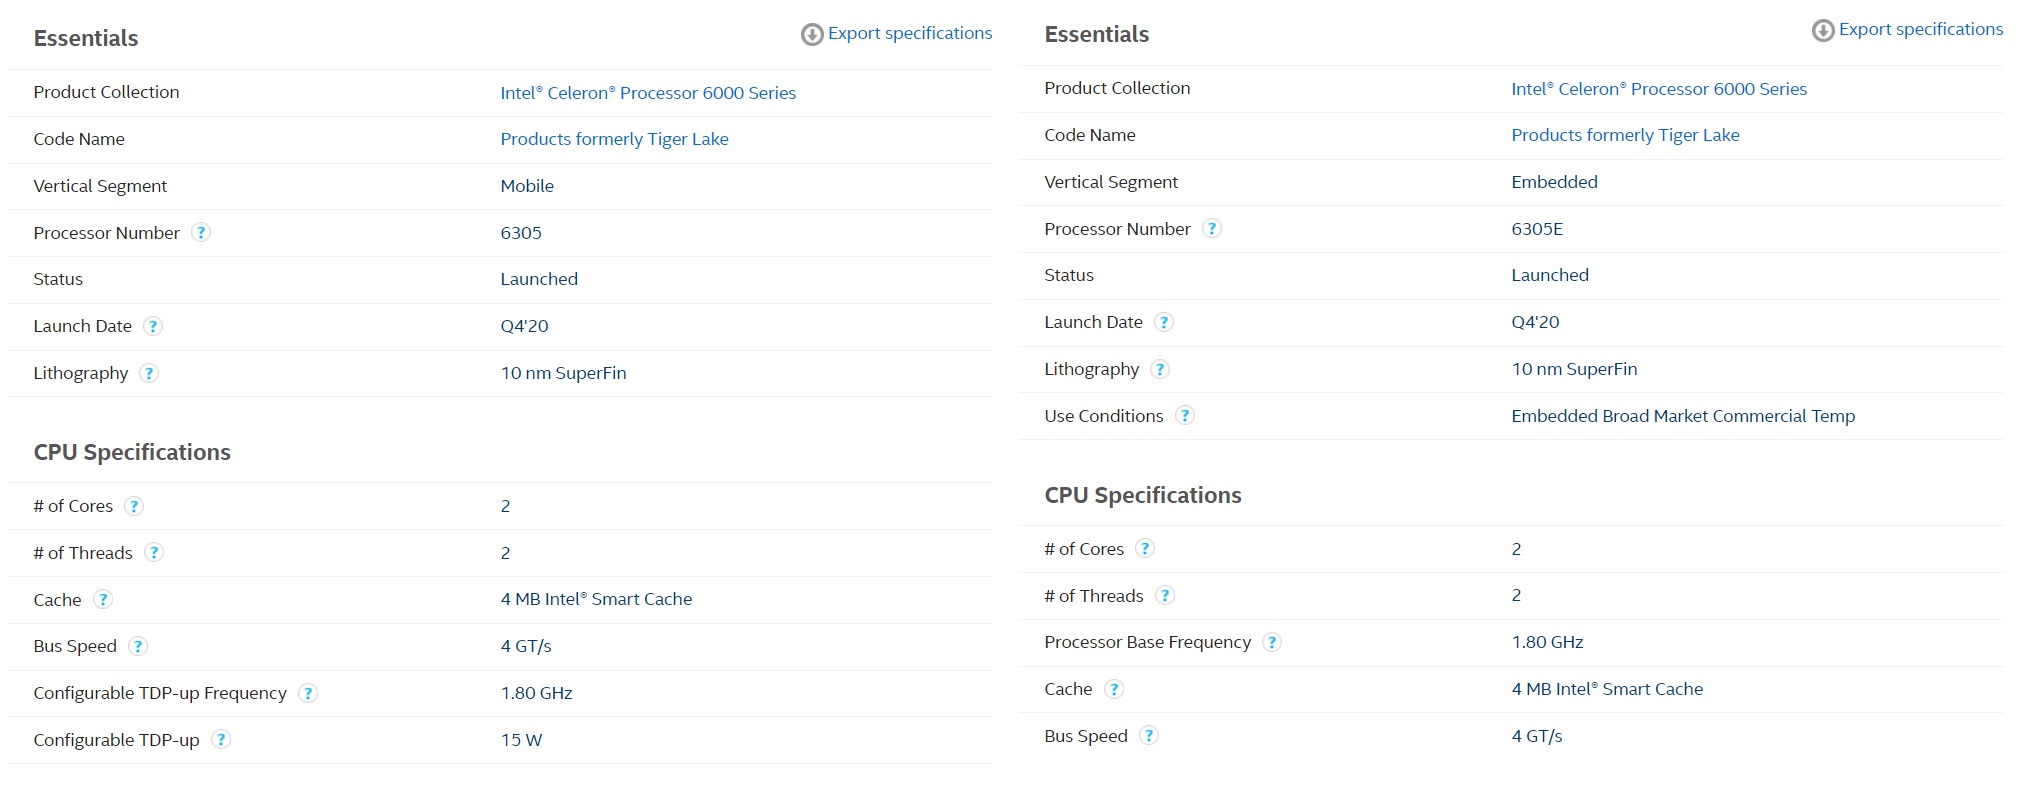Click # of Cores help icon in Mobile panel

(x=134, y=506)
